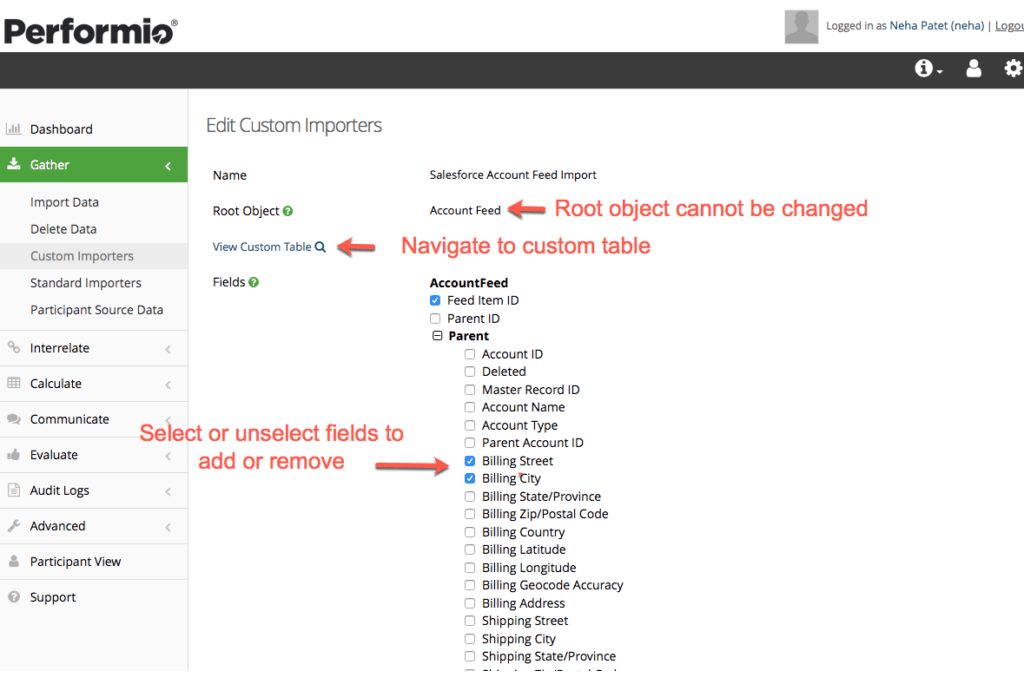Click the magnifier icon beside View Custom Table
This screenshot has height=691, width=1024.
320,247
